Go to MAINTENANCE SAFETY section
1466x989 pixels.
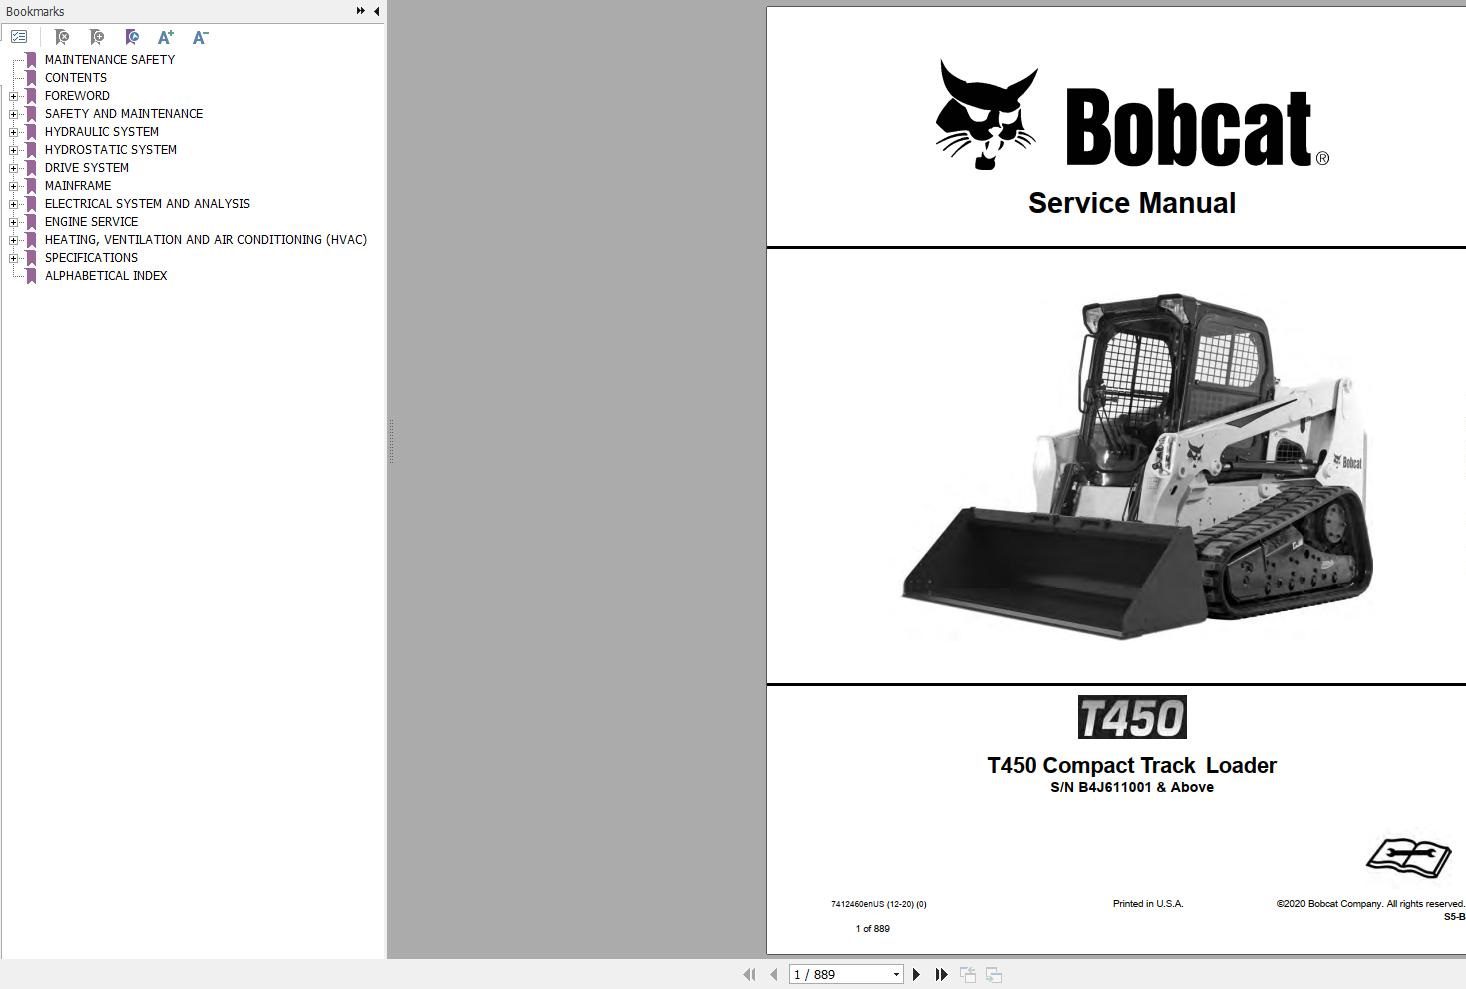tap(109, 59)
